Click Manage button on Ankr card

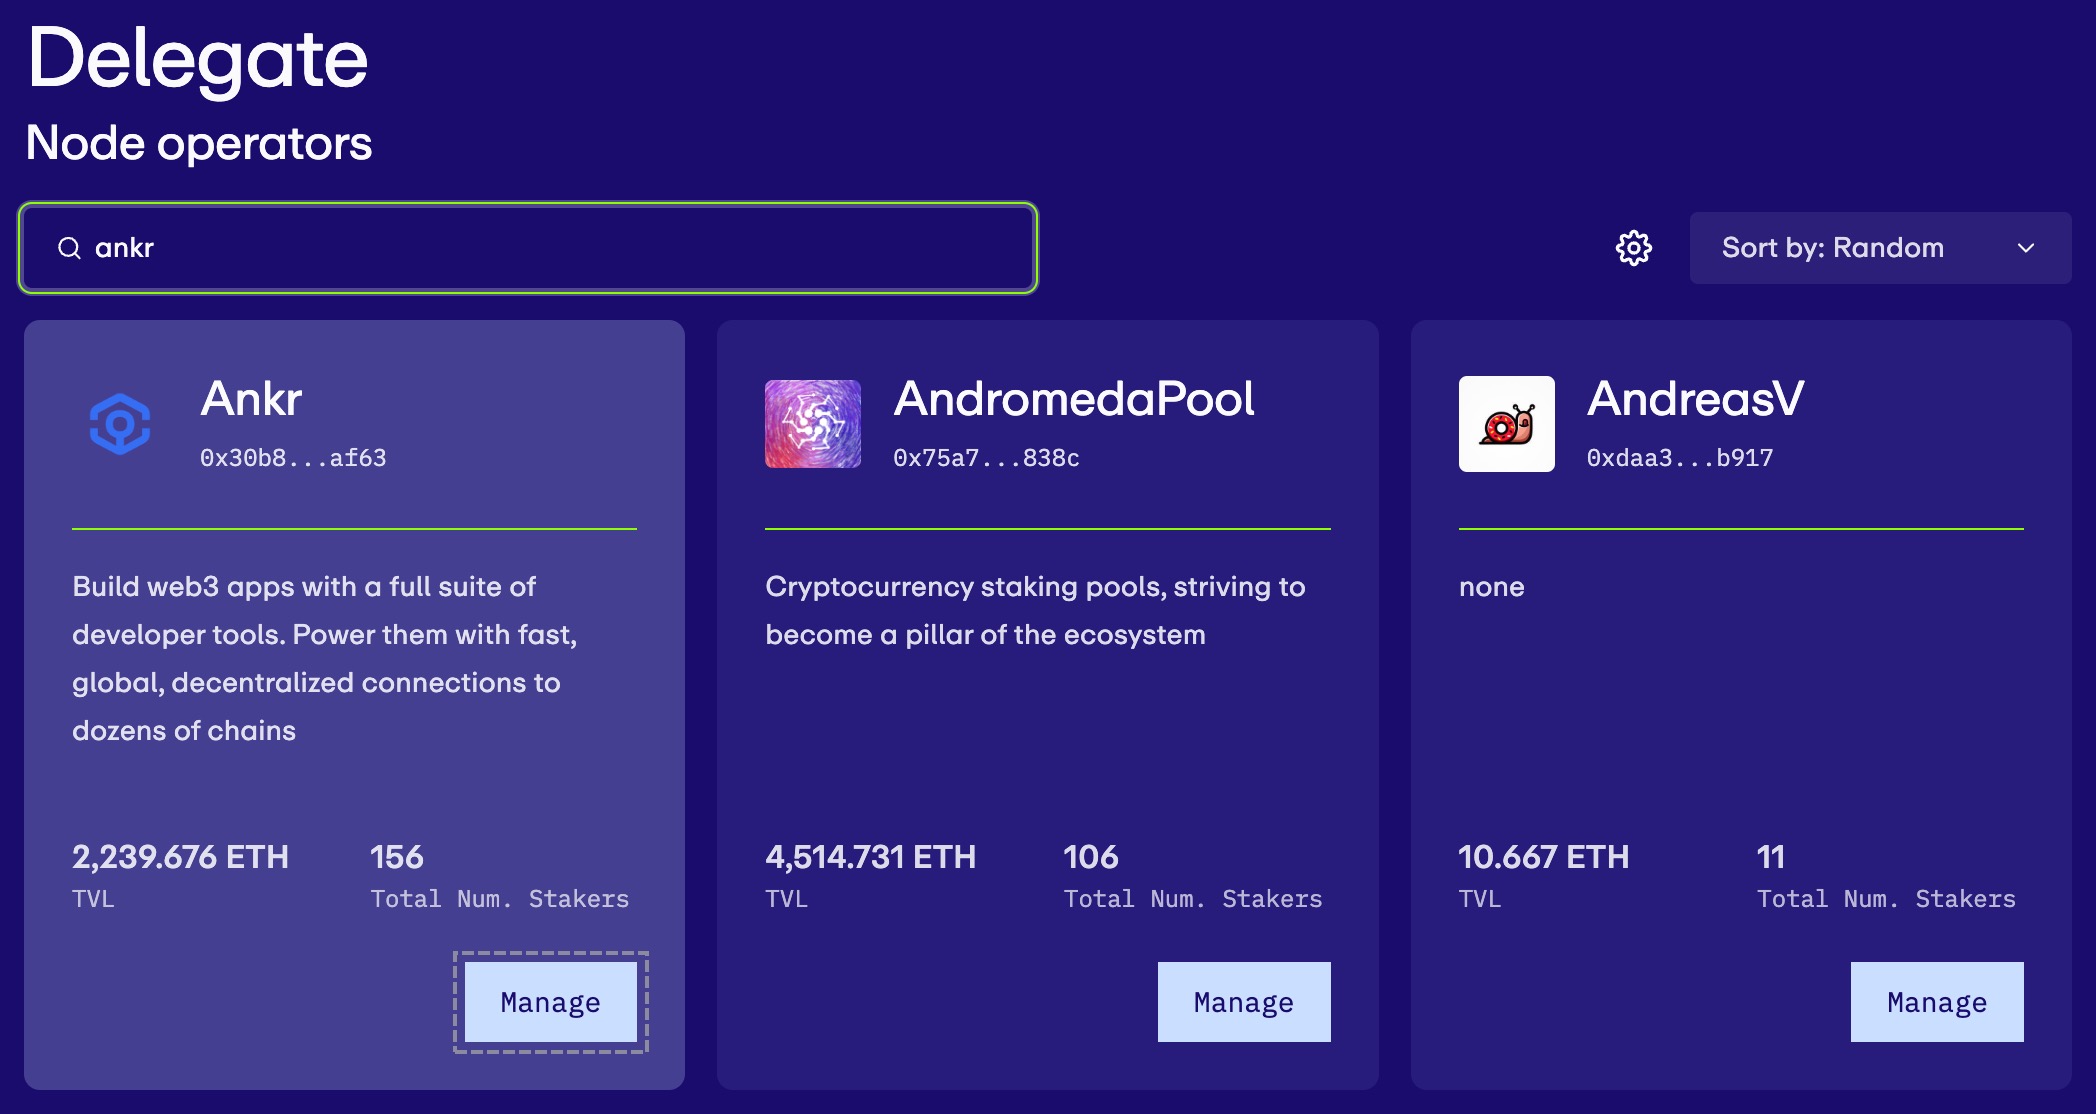pyautogui.click(x=550, y=1002)
